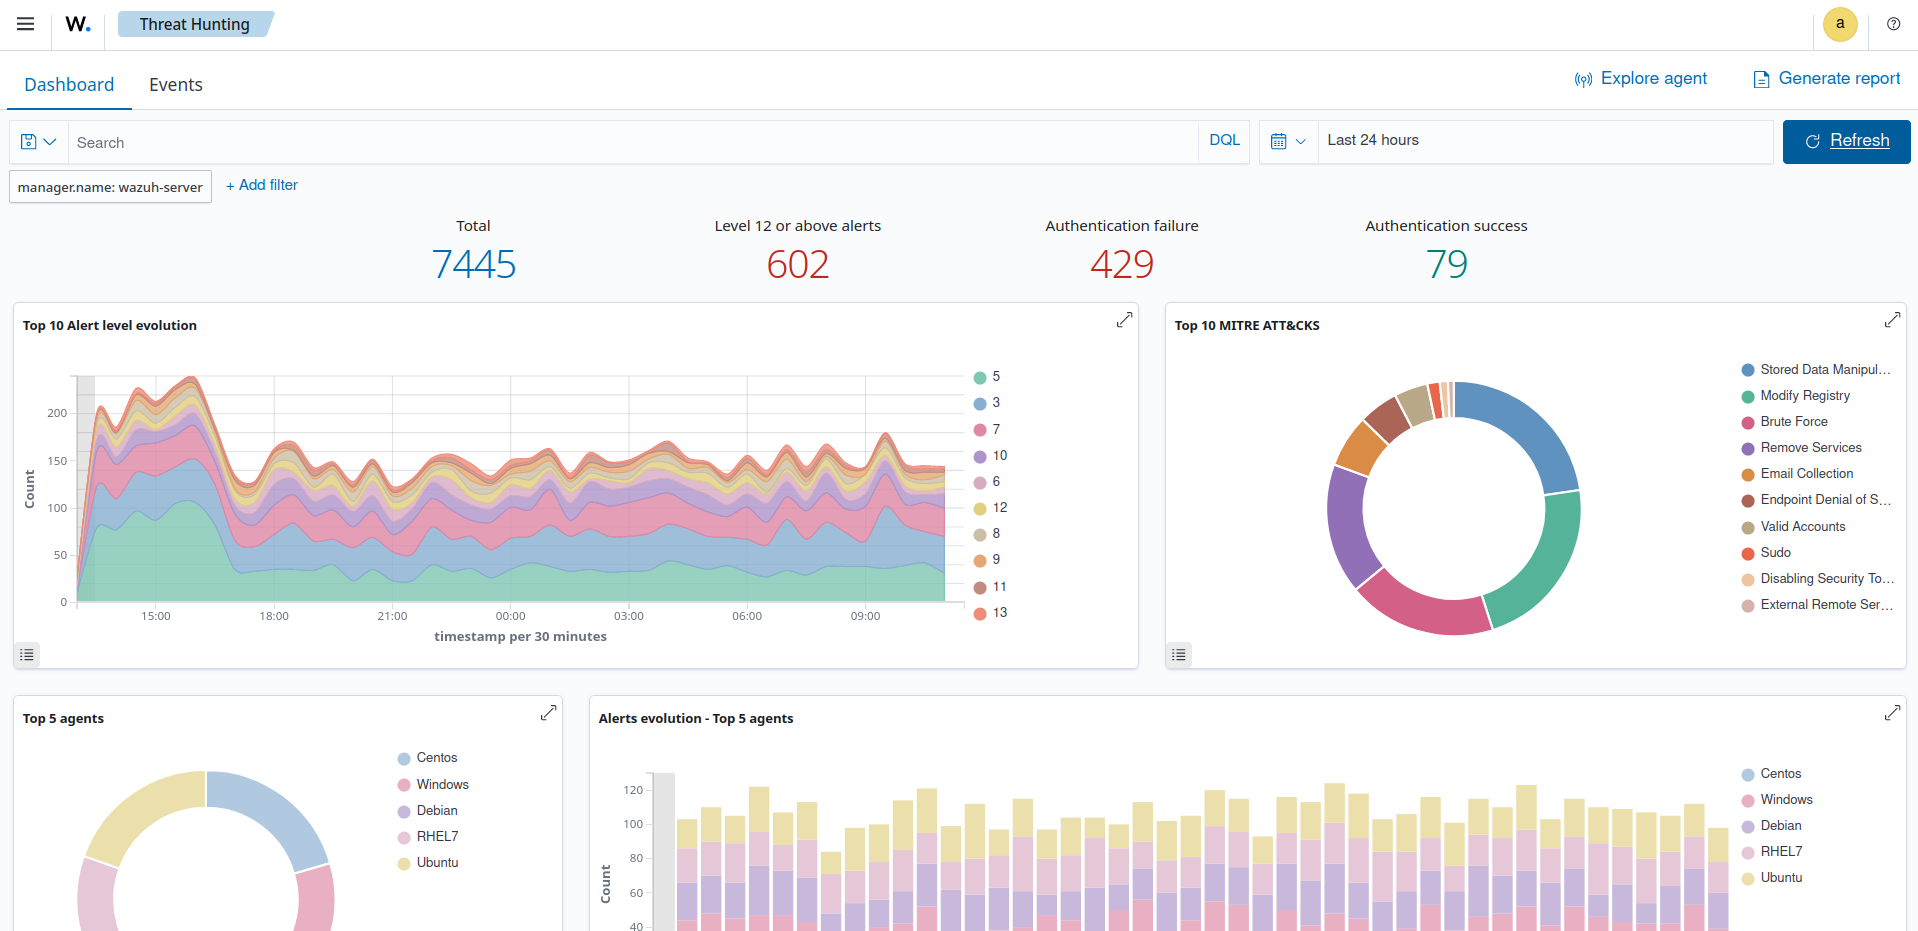Click the Refresh button
Image resolution: width=1918 pixels, height=931 pixels.
pyautogui.click(x=1846, y=141)
